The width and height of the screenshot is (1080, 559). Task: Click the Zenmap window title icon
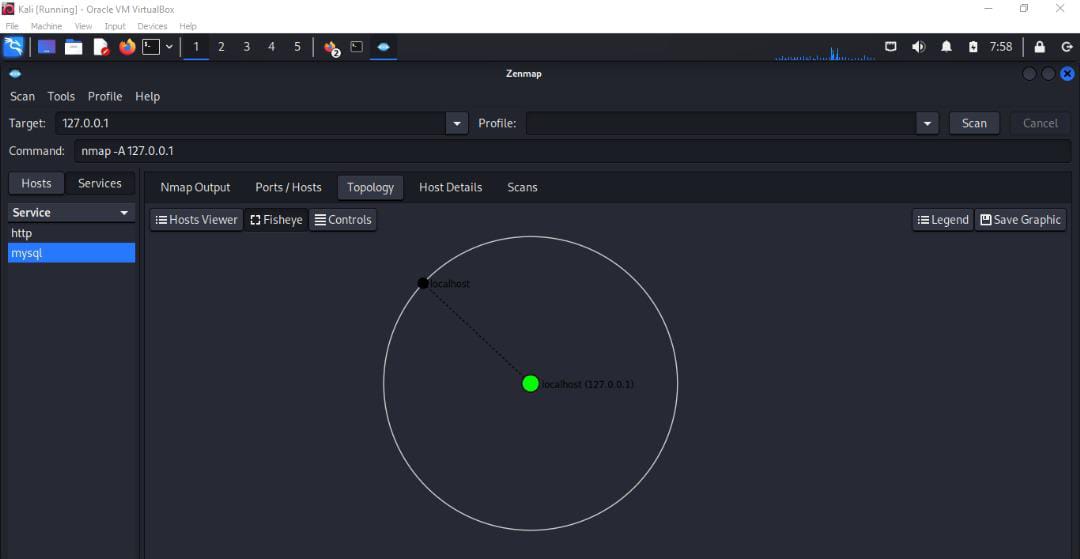pyautogui.click(x=15, y=74)
